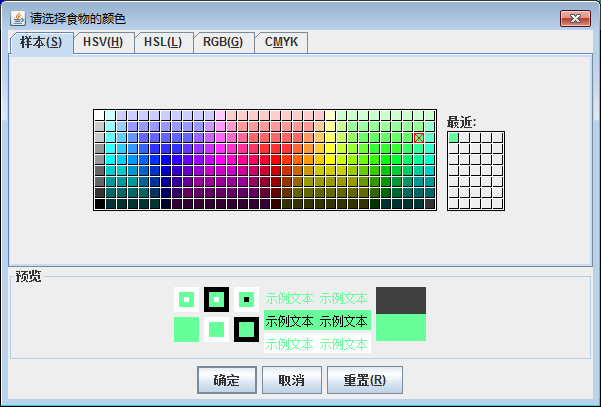This screenshot has width=601, height=407.
Task: Click the dark gray previous-color preview block
Action: [401, 300]
